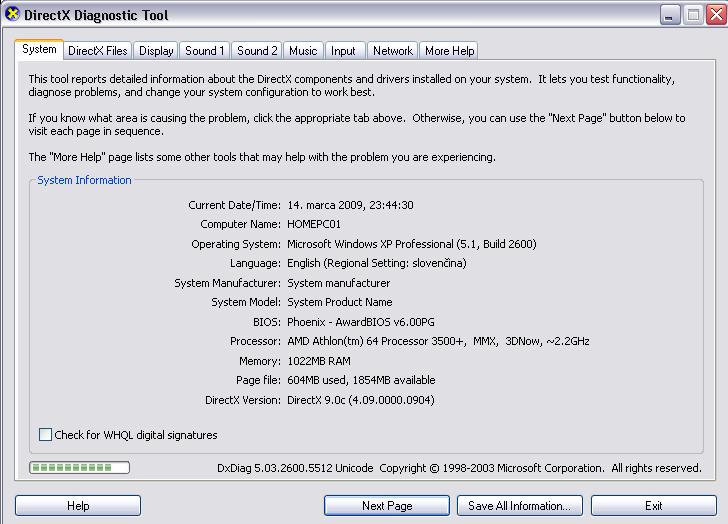Screen dimensions: 728x524
Task: Open the More Help tab
Action: 449,51
